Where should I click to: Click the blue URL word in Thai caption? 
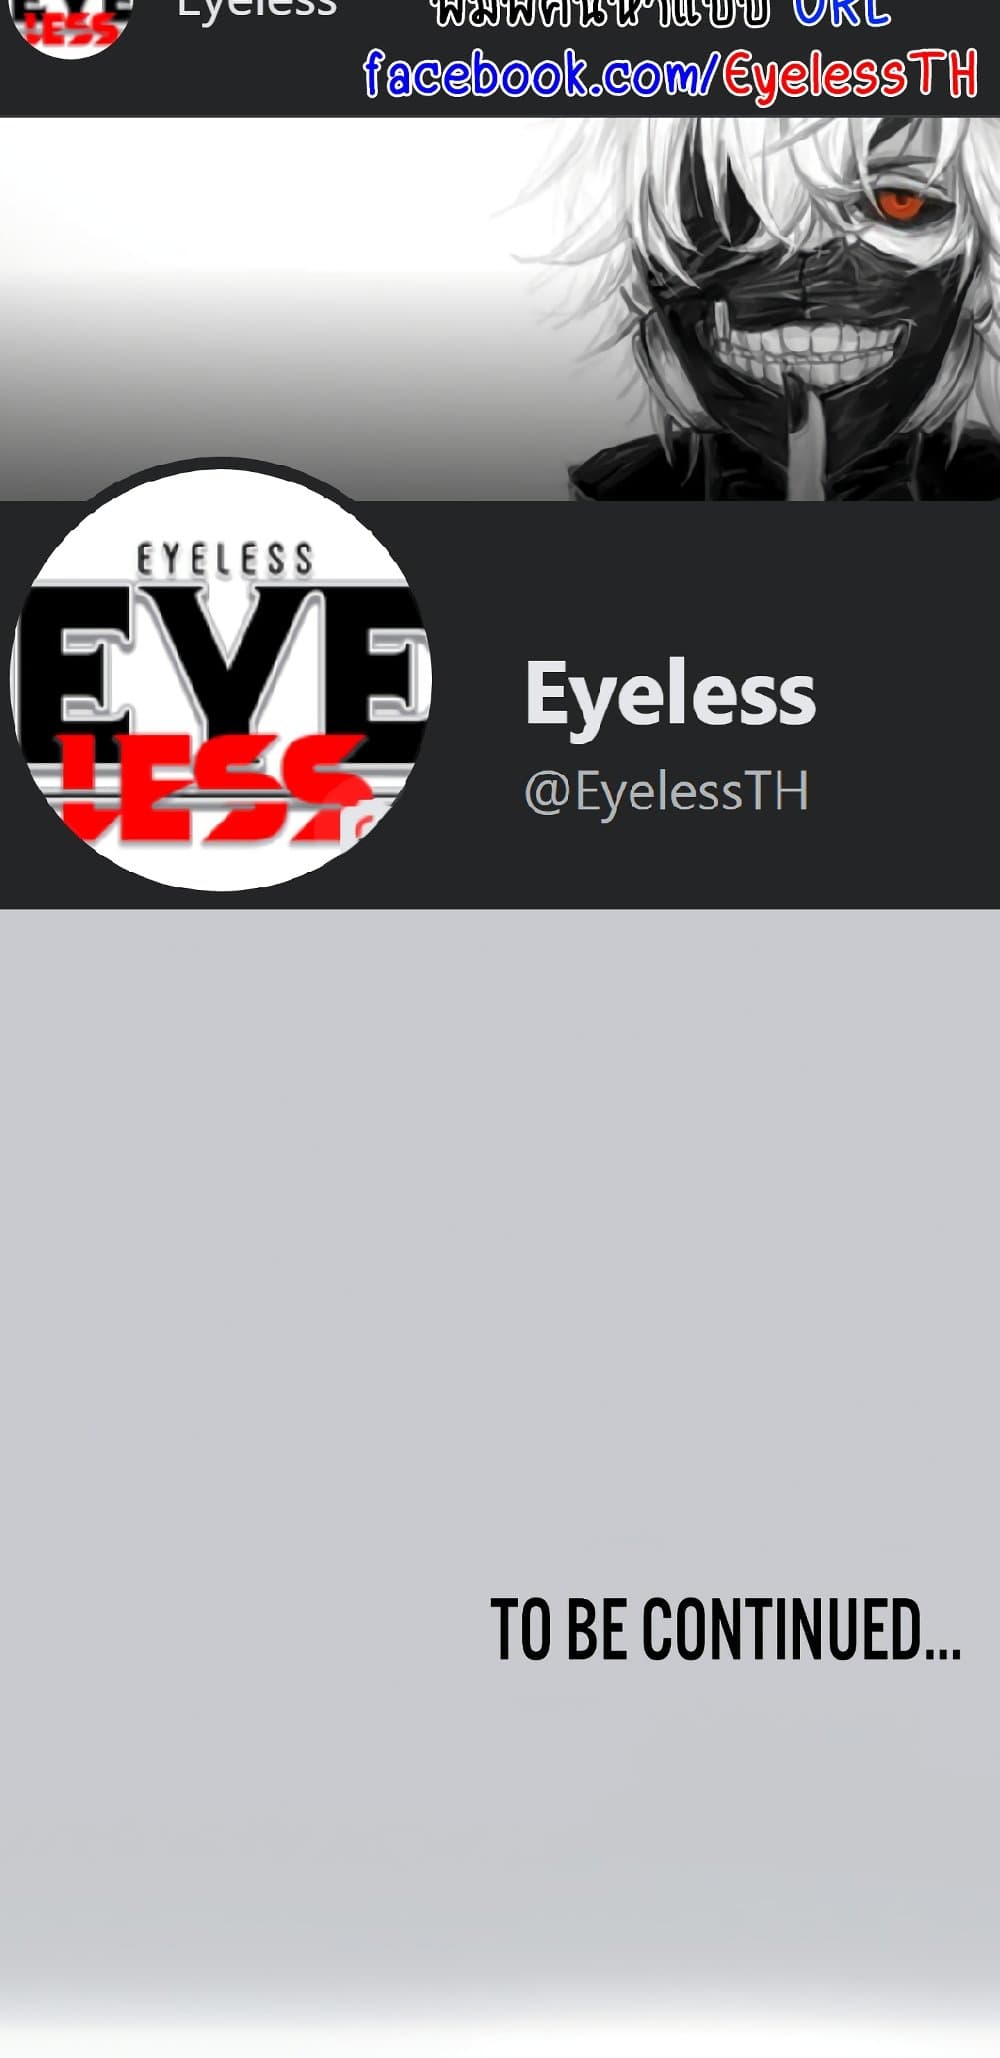pyautogui.click(x=842, y=14)
